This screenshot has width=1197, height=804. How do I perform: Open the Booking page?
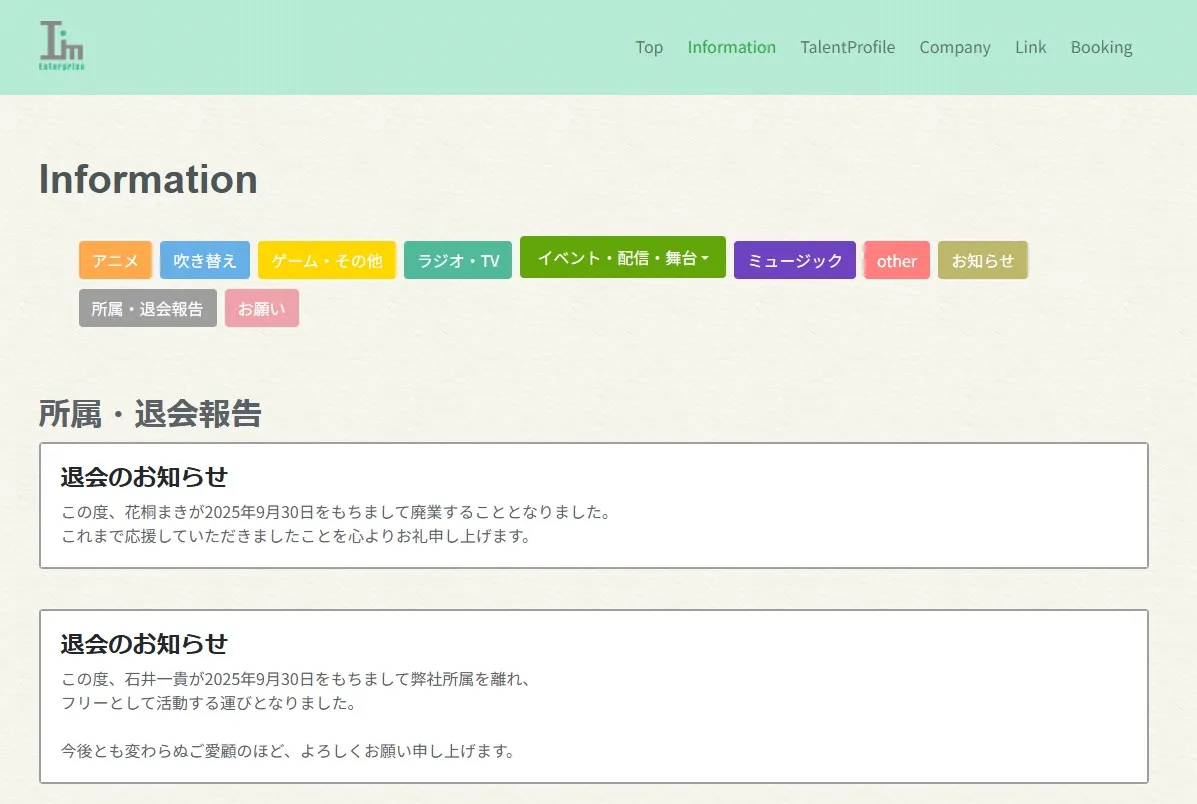click(1101, 47)
